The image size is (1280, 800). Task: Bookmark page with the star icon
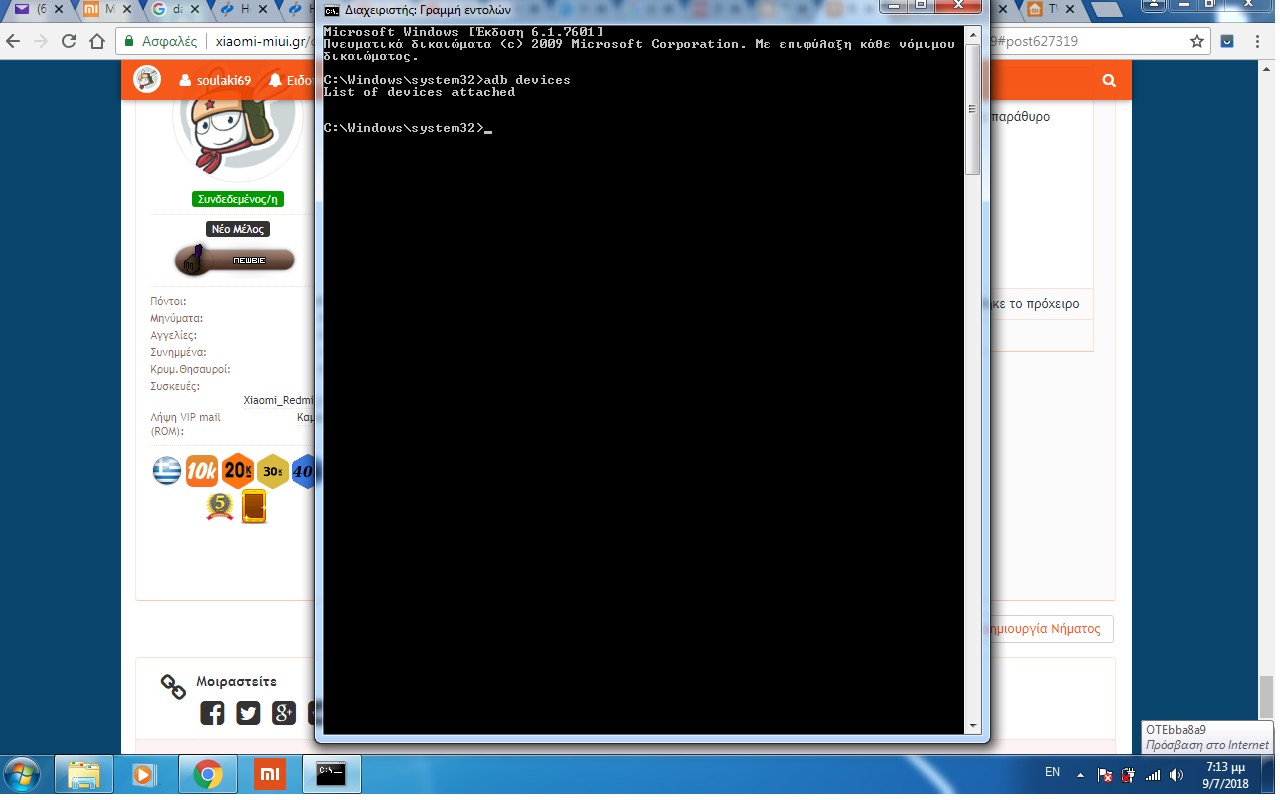pyautogui.click(x=1197, y=42)
